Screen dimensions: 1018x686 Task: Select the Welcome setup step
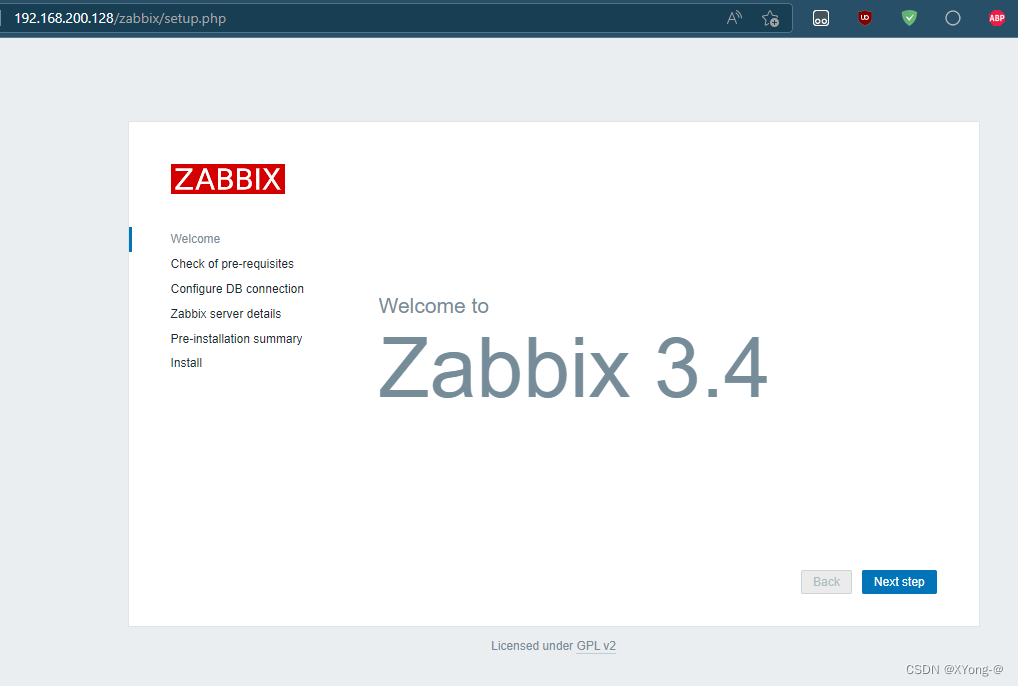point(195,239)
